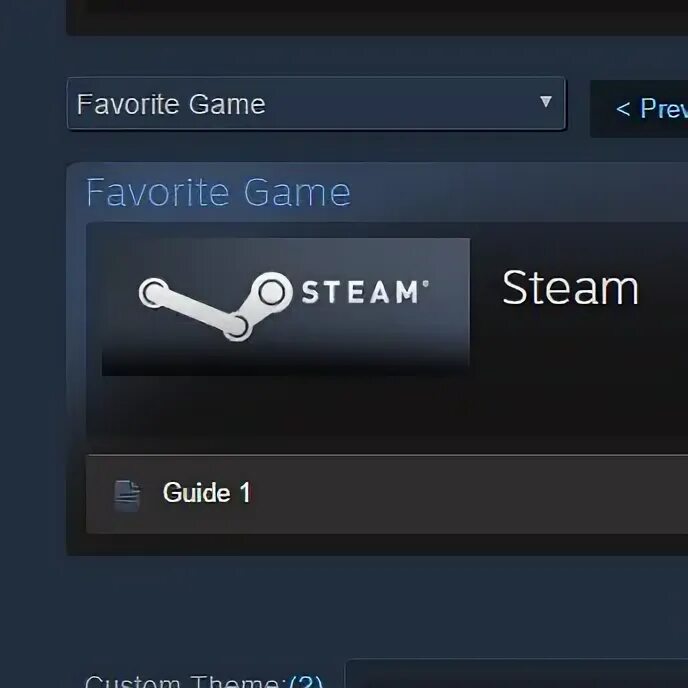Open the Steam game title link
The width and height of the screenshot is (688, 688).
tap(570, 288)
